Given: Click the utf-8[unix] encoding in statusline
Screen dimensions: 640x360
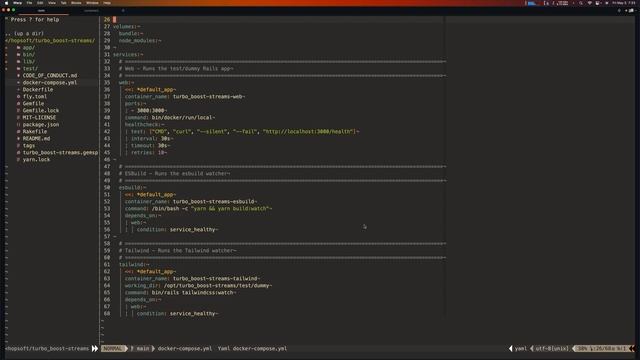Looking at the screenshot, I should tap(552, 349).
